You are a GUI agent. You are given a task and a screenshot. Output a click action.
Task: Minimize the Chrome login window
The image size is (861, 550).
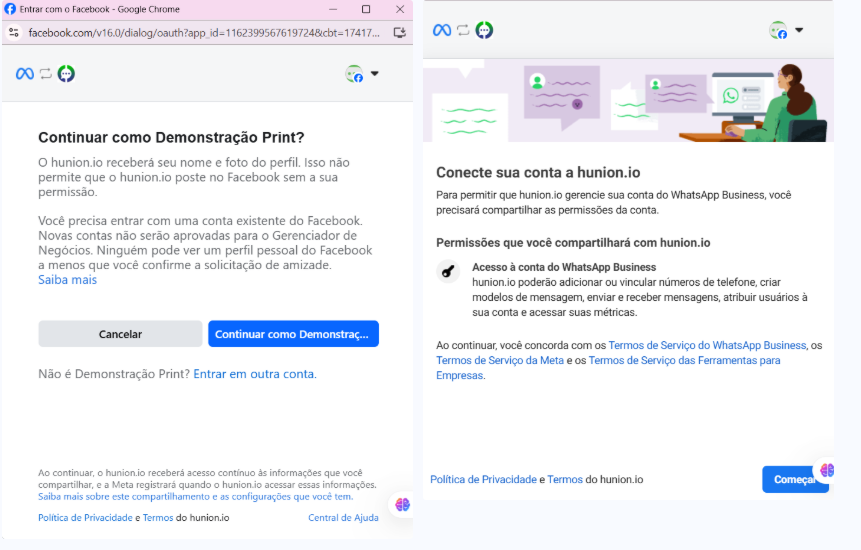[333, 9]
